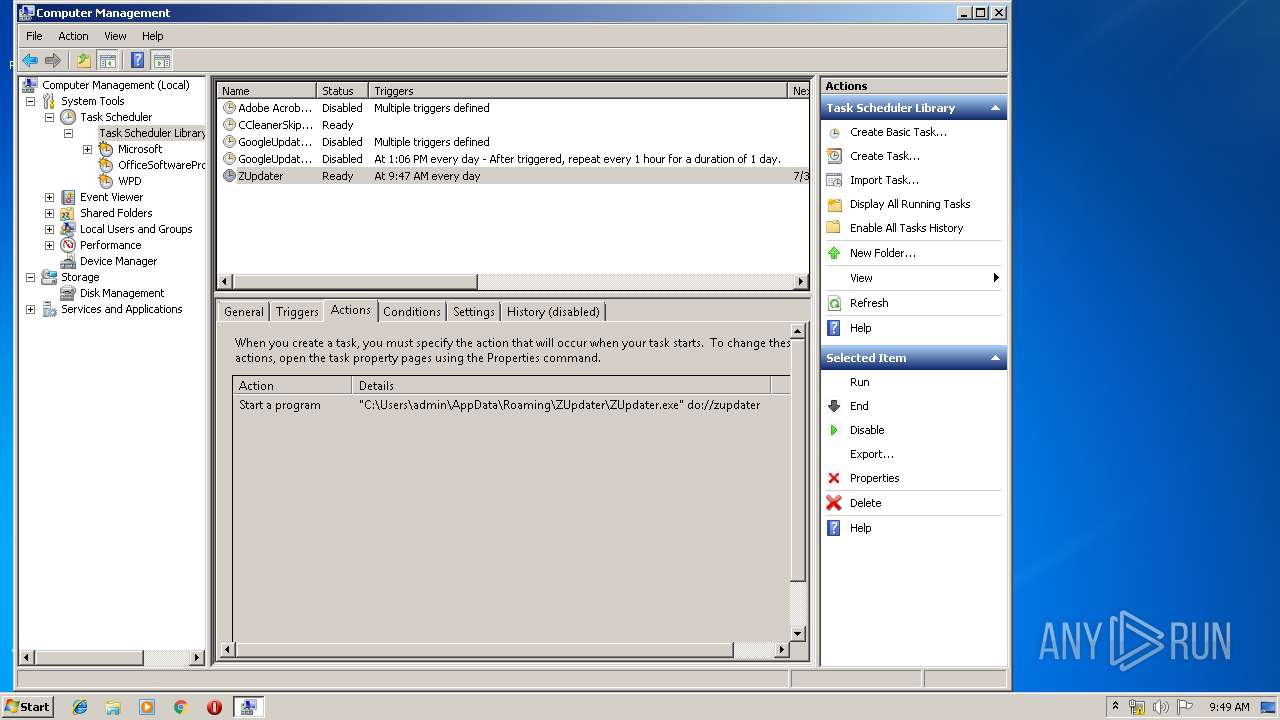Toggle the Show/Hide Console Tree toolbar icon

click(x=107, y=61)
